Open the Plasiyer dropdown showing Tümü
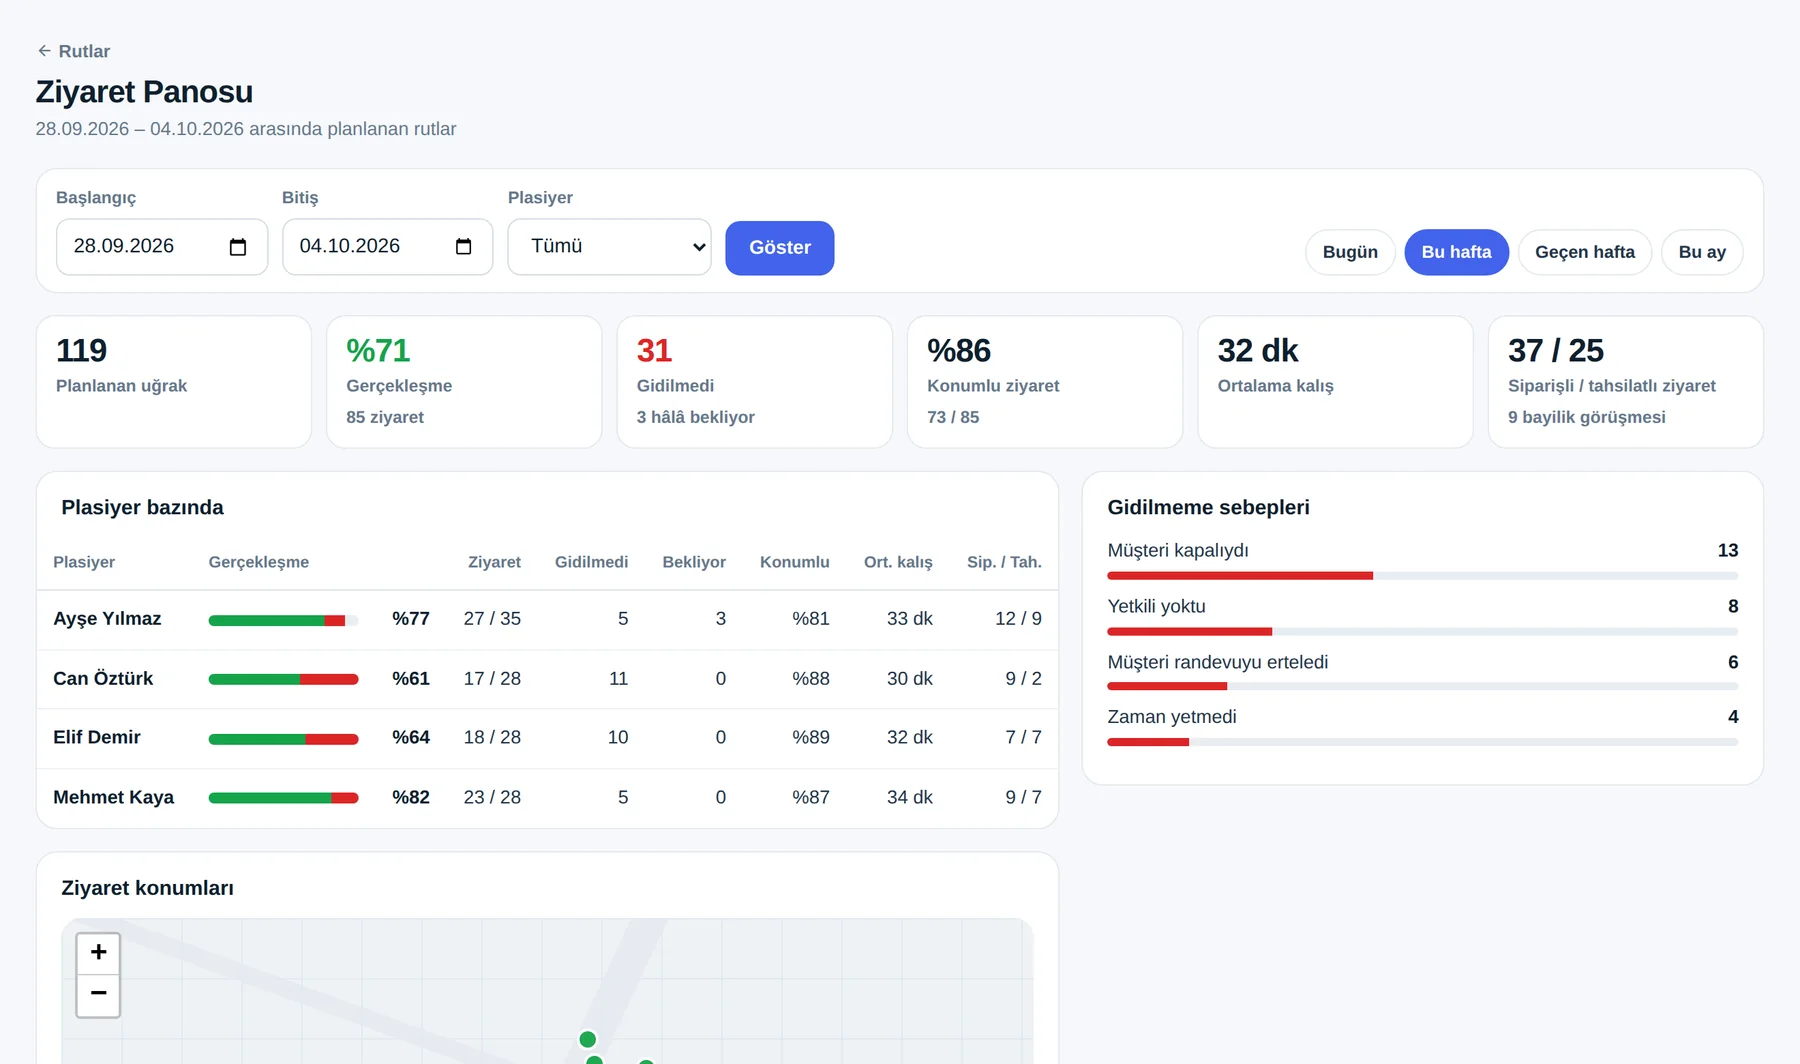Image resolution: width=1800 pixels, height=1064 pixels. tap(610, 247)
